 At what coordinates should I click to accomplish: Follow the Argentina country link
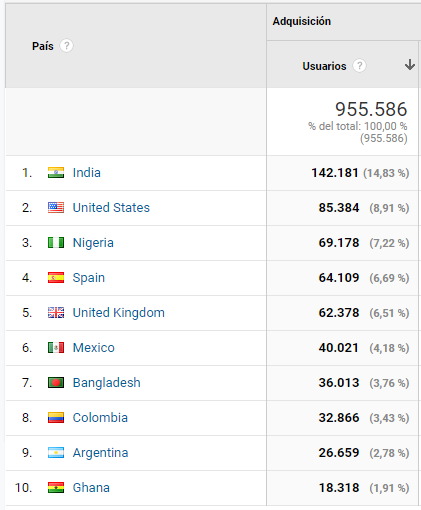[100, 453]
